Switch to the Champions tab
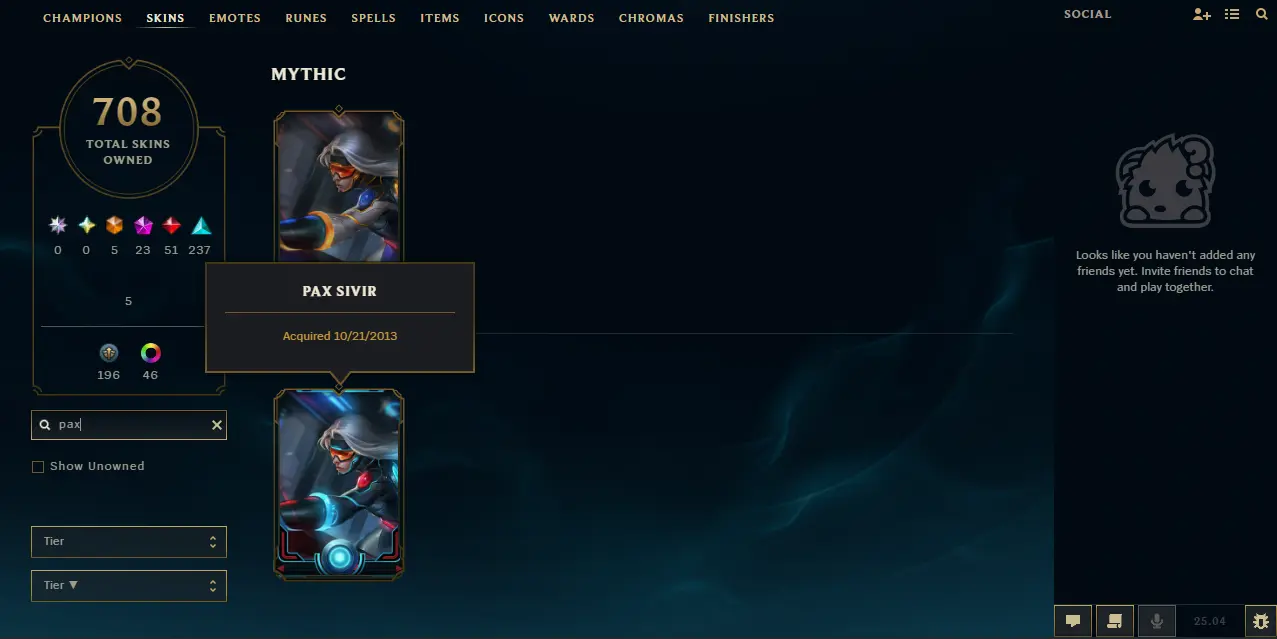Viewport: 1277px width, 639px height. coord(82,18)
